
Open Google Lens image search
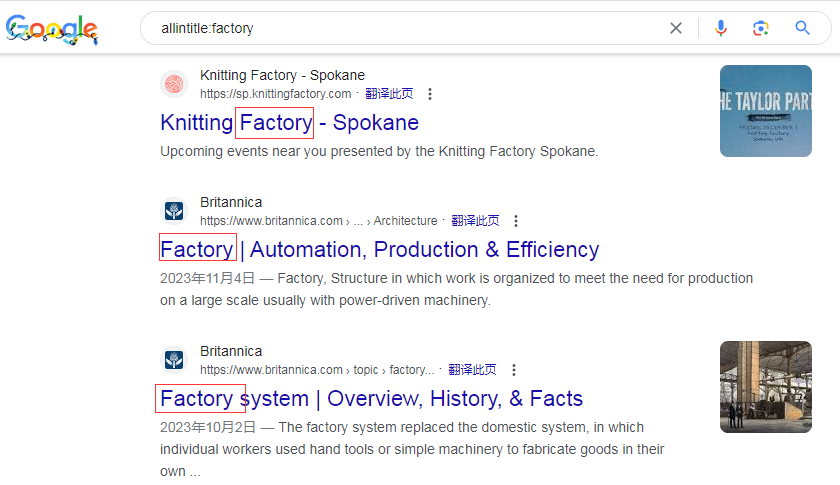point(761,28)
